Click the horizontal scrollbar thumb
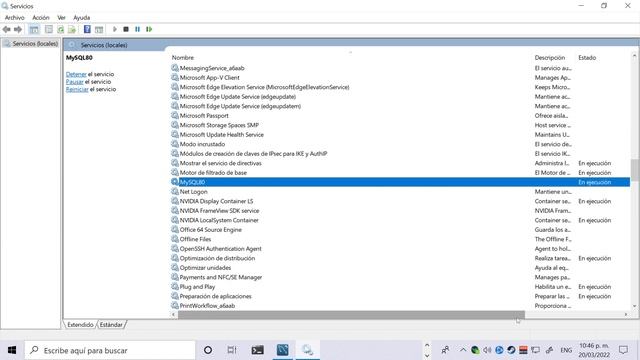The image size is (640, 360). point(351,315)
